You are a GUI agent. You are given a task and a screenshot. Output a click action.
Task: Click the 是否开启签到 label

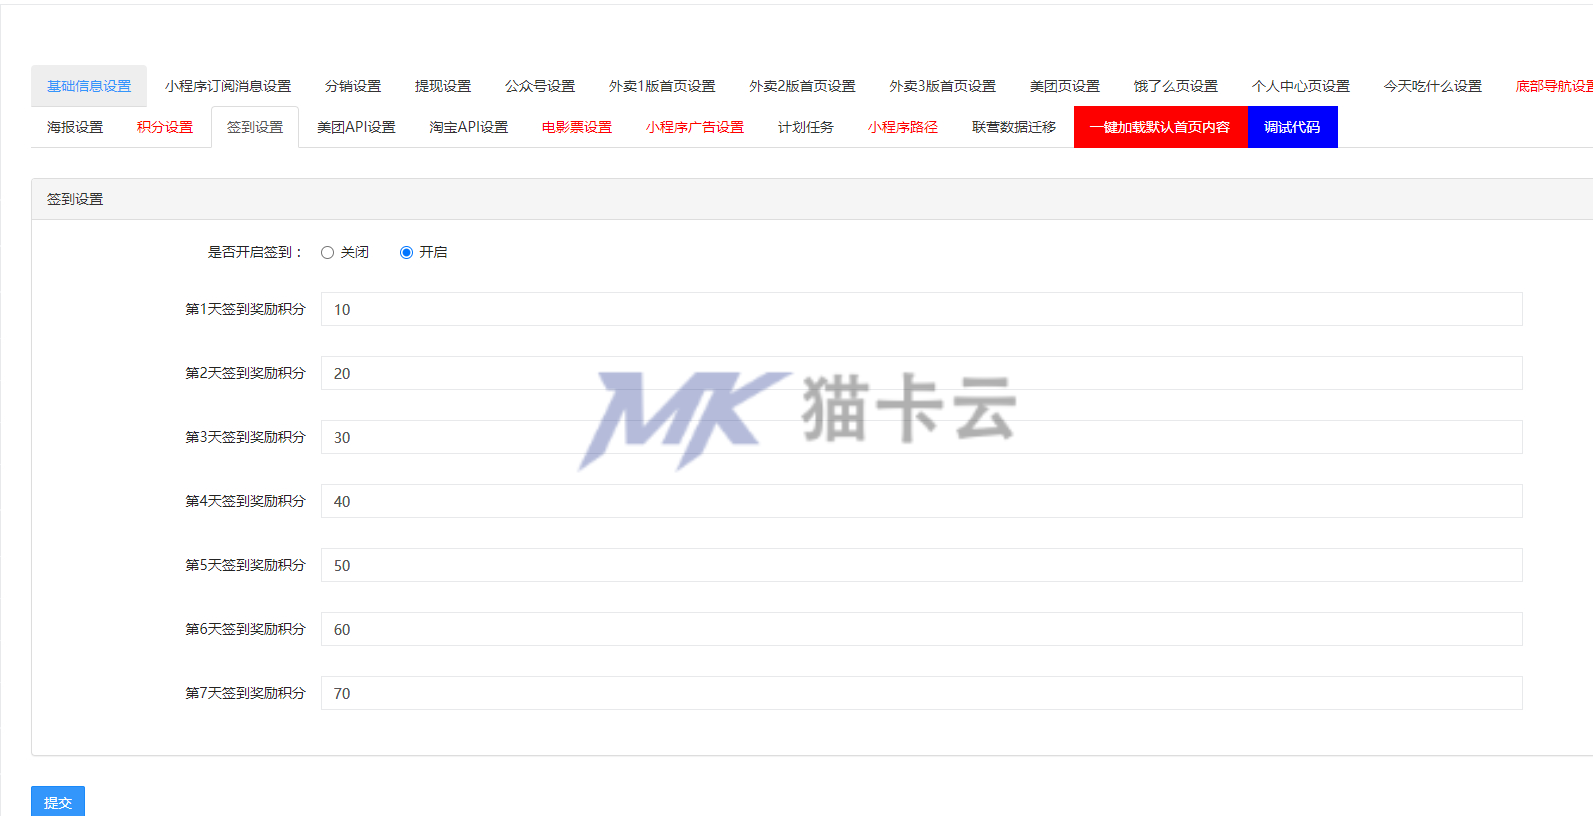coord(255,252)
